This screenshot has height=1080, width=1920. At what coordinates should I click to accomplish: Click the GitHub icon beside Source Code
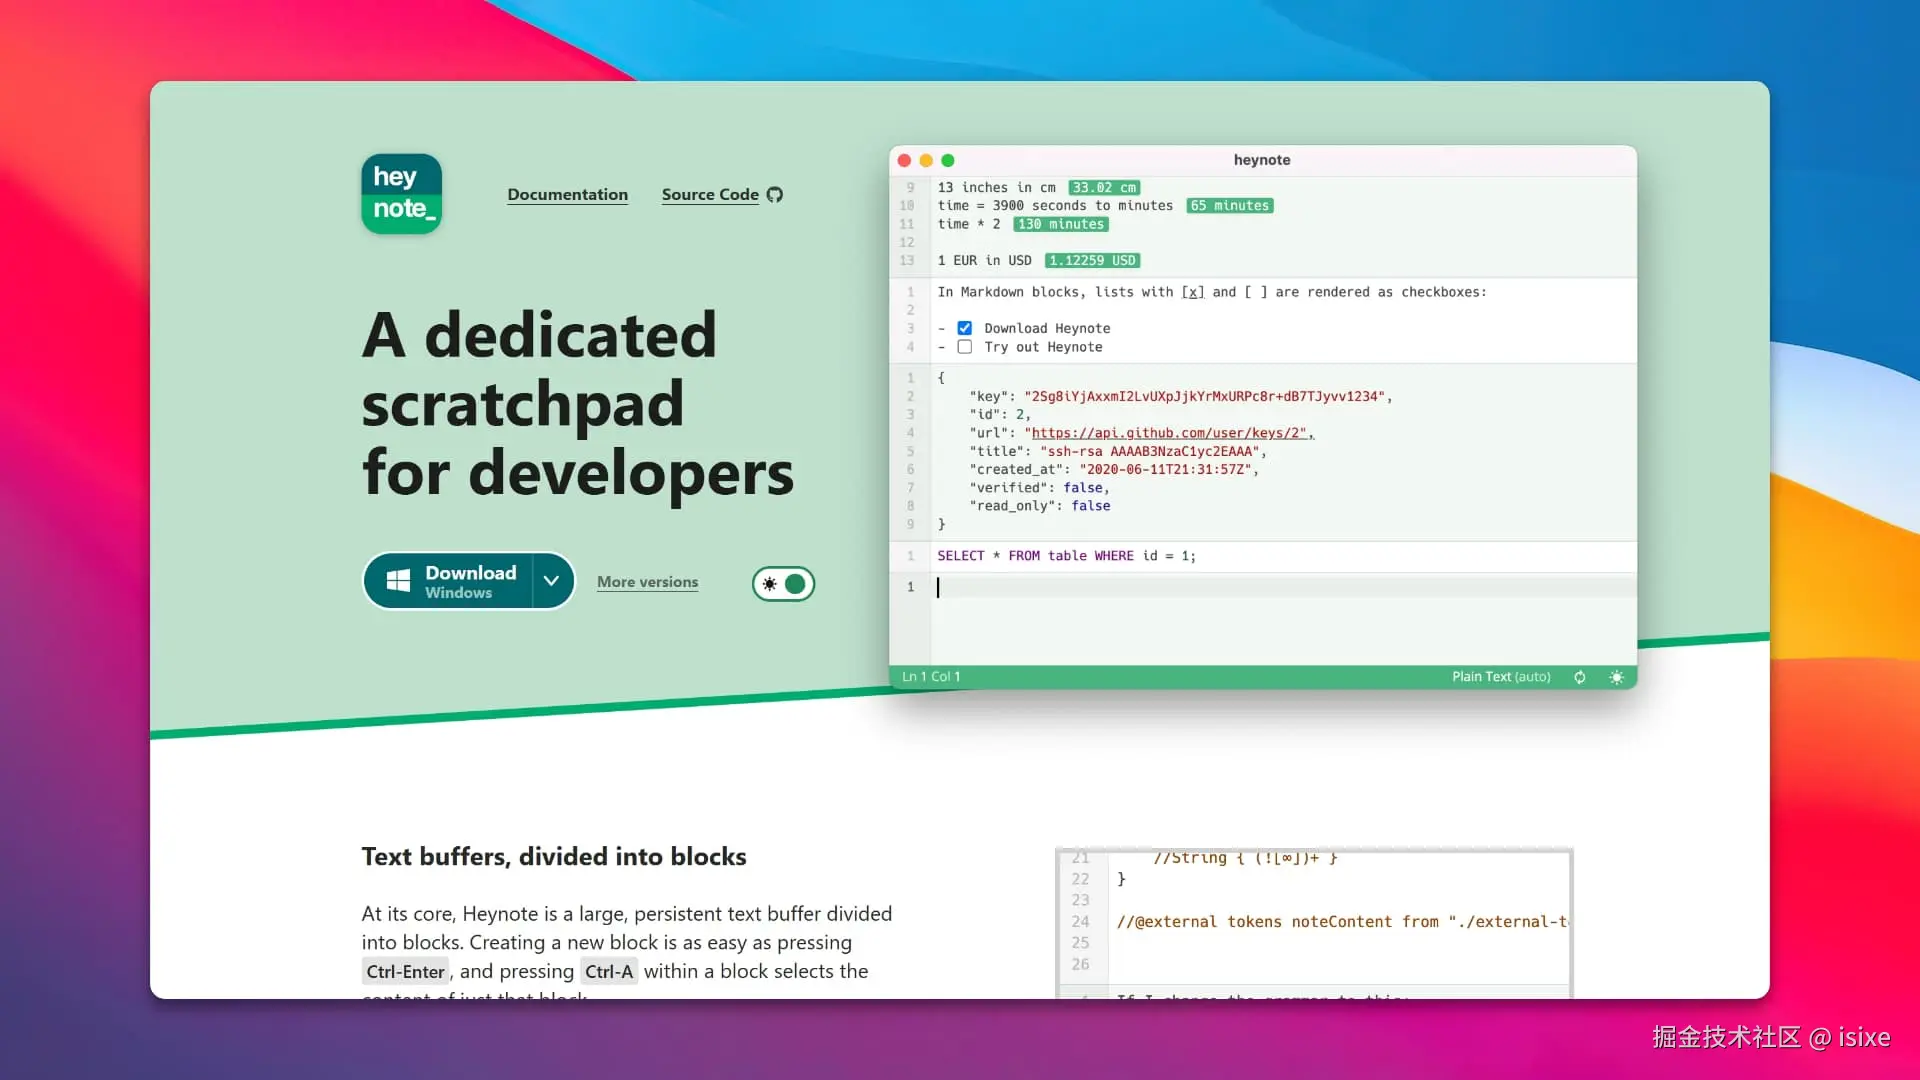(x=775, y=195)
